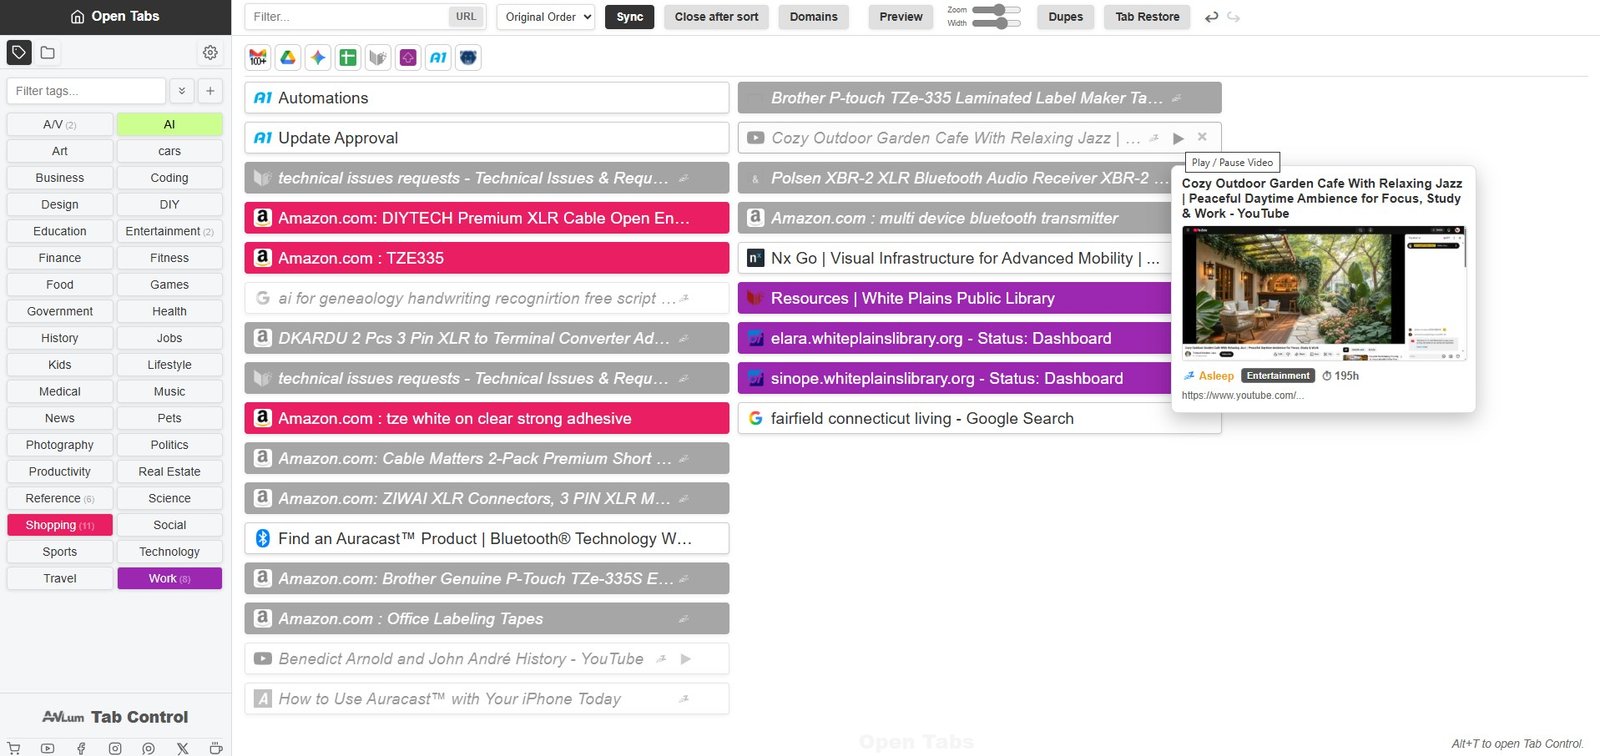Switch to folder view icon

click(x=48, y=52)
